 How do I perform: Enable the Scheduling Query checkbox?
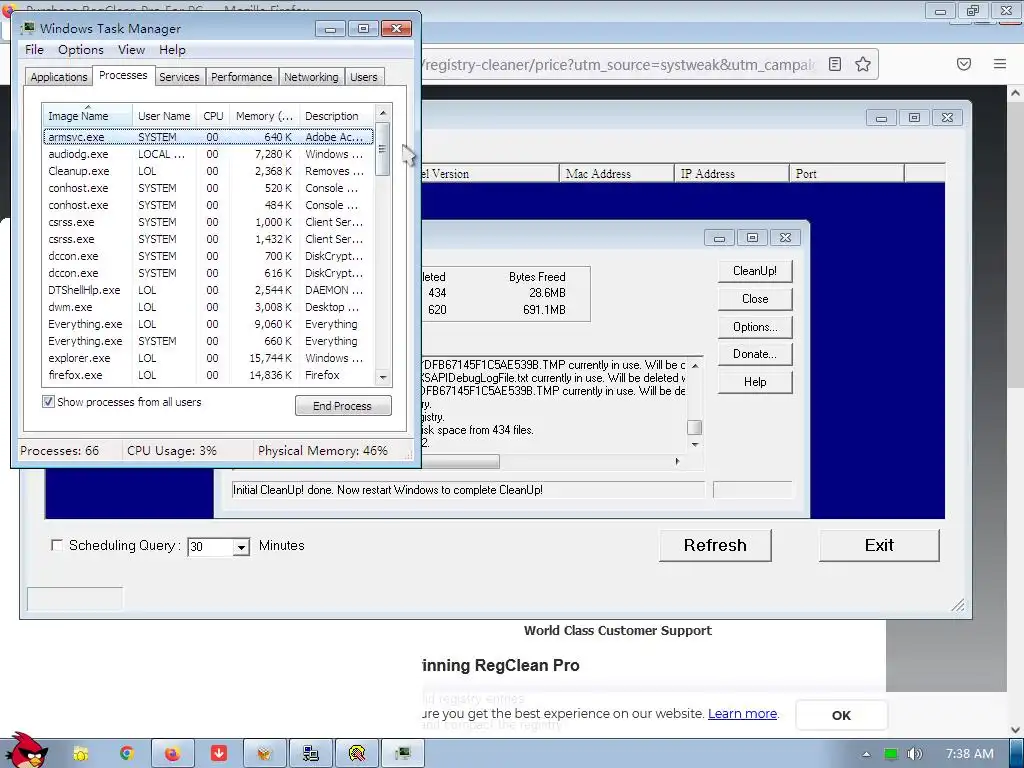57,545
